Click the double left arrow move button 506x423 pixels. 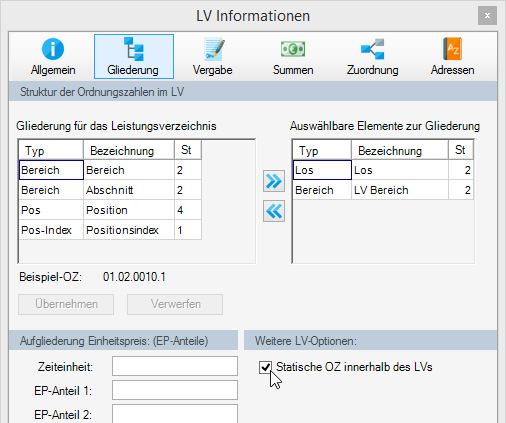point(274,211)
